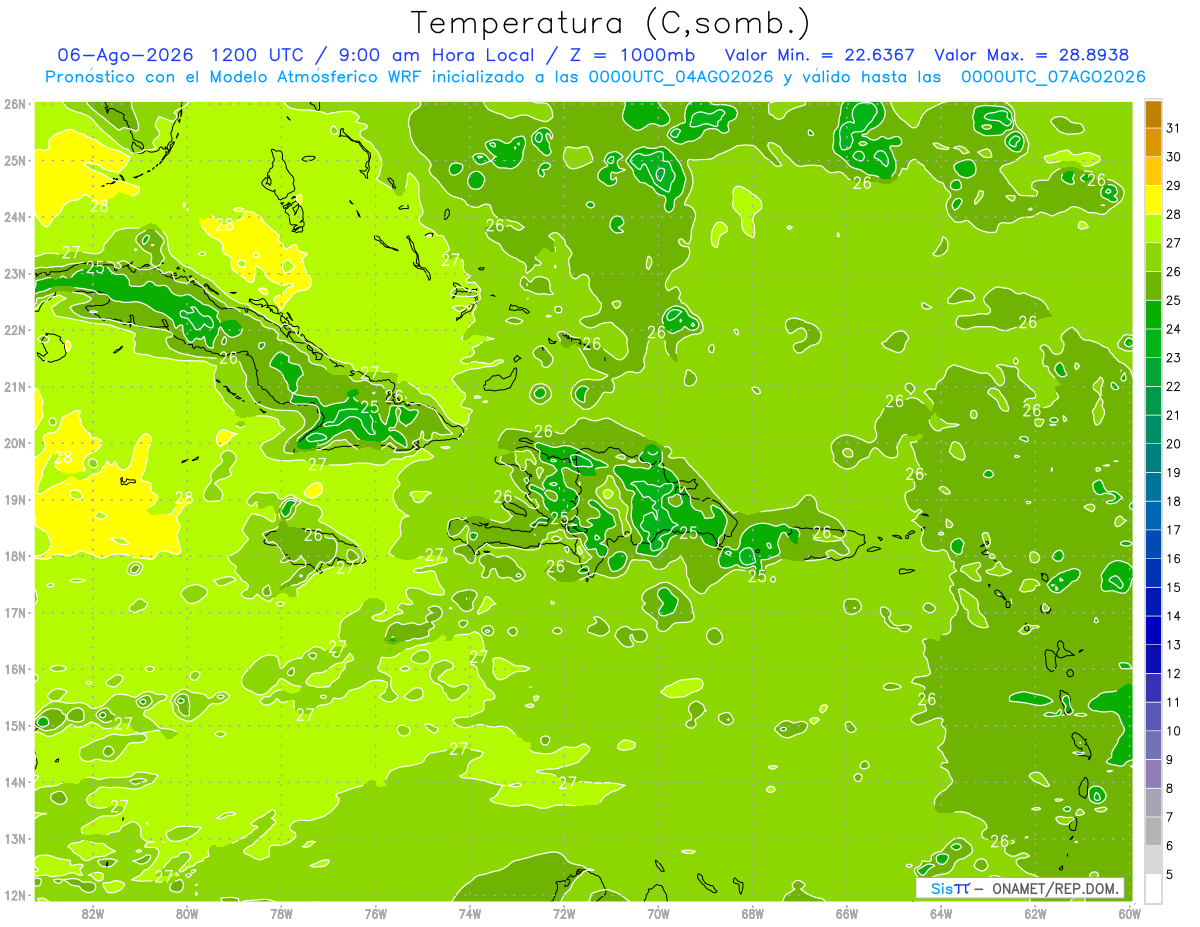1200x927 pixels.
Task: Click the '78W' longitude axis label
Action: tap(281, 913)
